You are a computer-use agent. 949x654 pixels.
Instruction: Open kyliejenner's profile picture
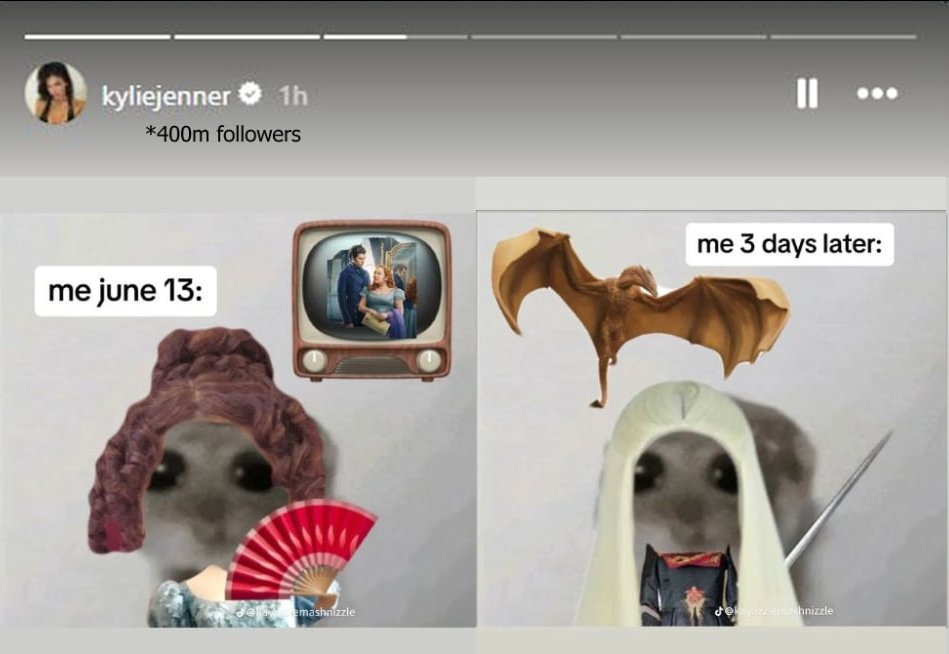point(56,93)
